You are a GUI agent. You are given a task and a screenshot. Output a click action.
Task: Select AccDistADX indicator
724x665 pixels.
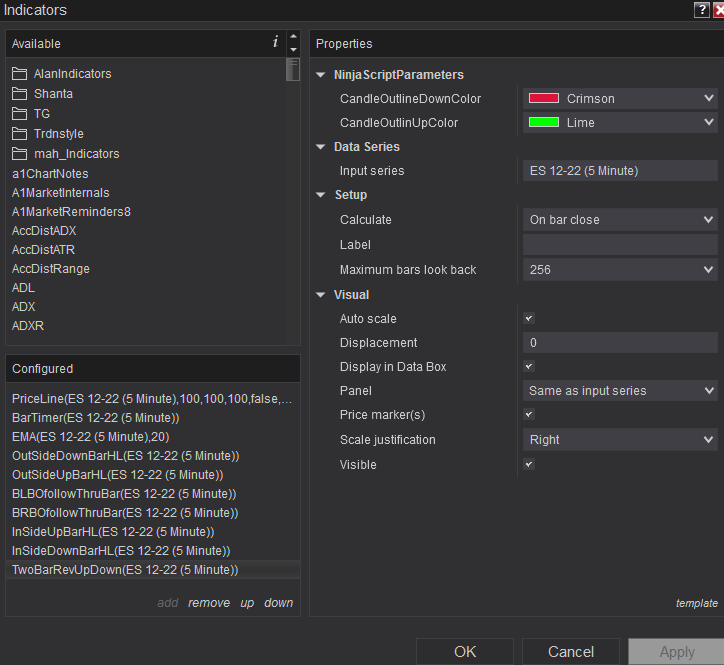pos(44,230)
